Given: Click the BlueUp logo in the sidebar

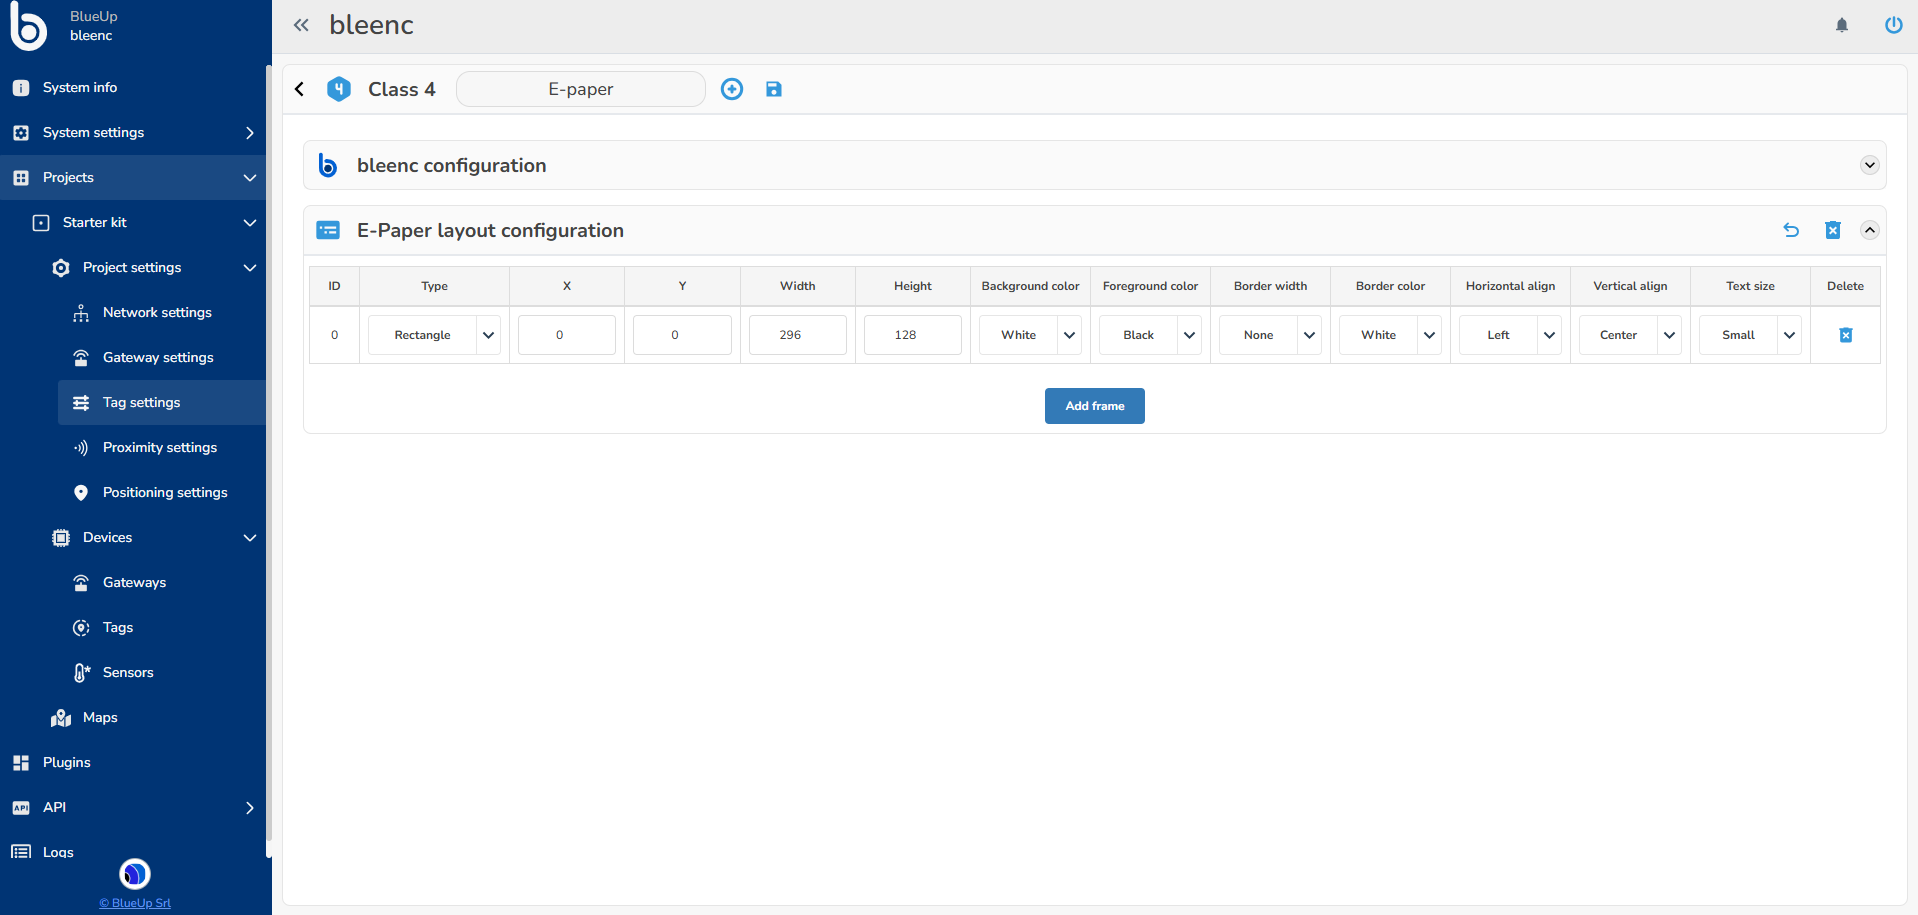Looking at the screenshot, I should tap(28, 27).
